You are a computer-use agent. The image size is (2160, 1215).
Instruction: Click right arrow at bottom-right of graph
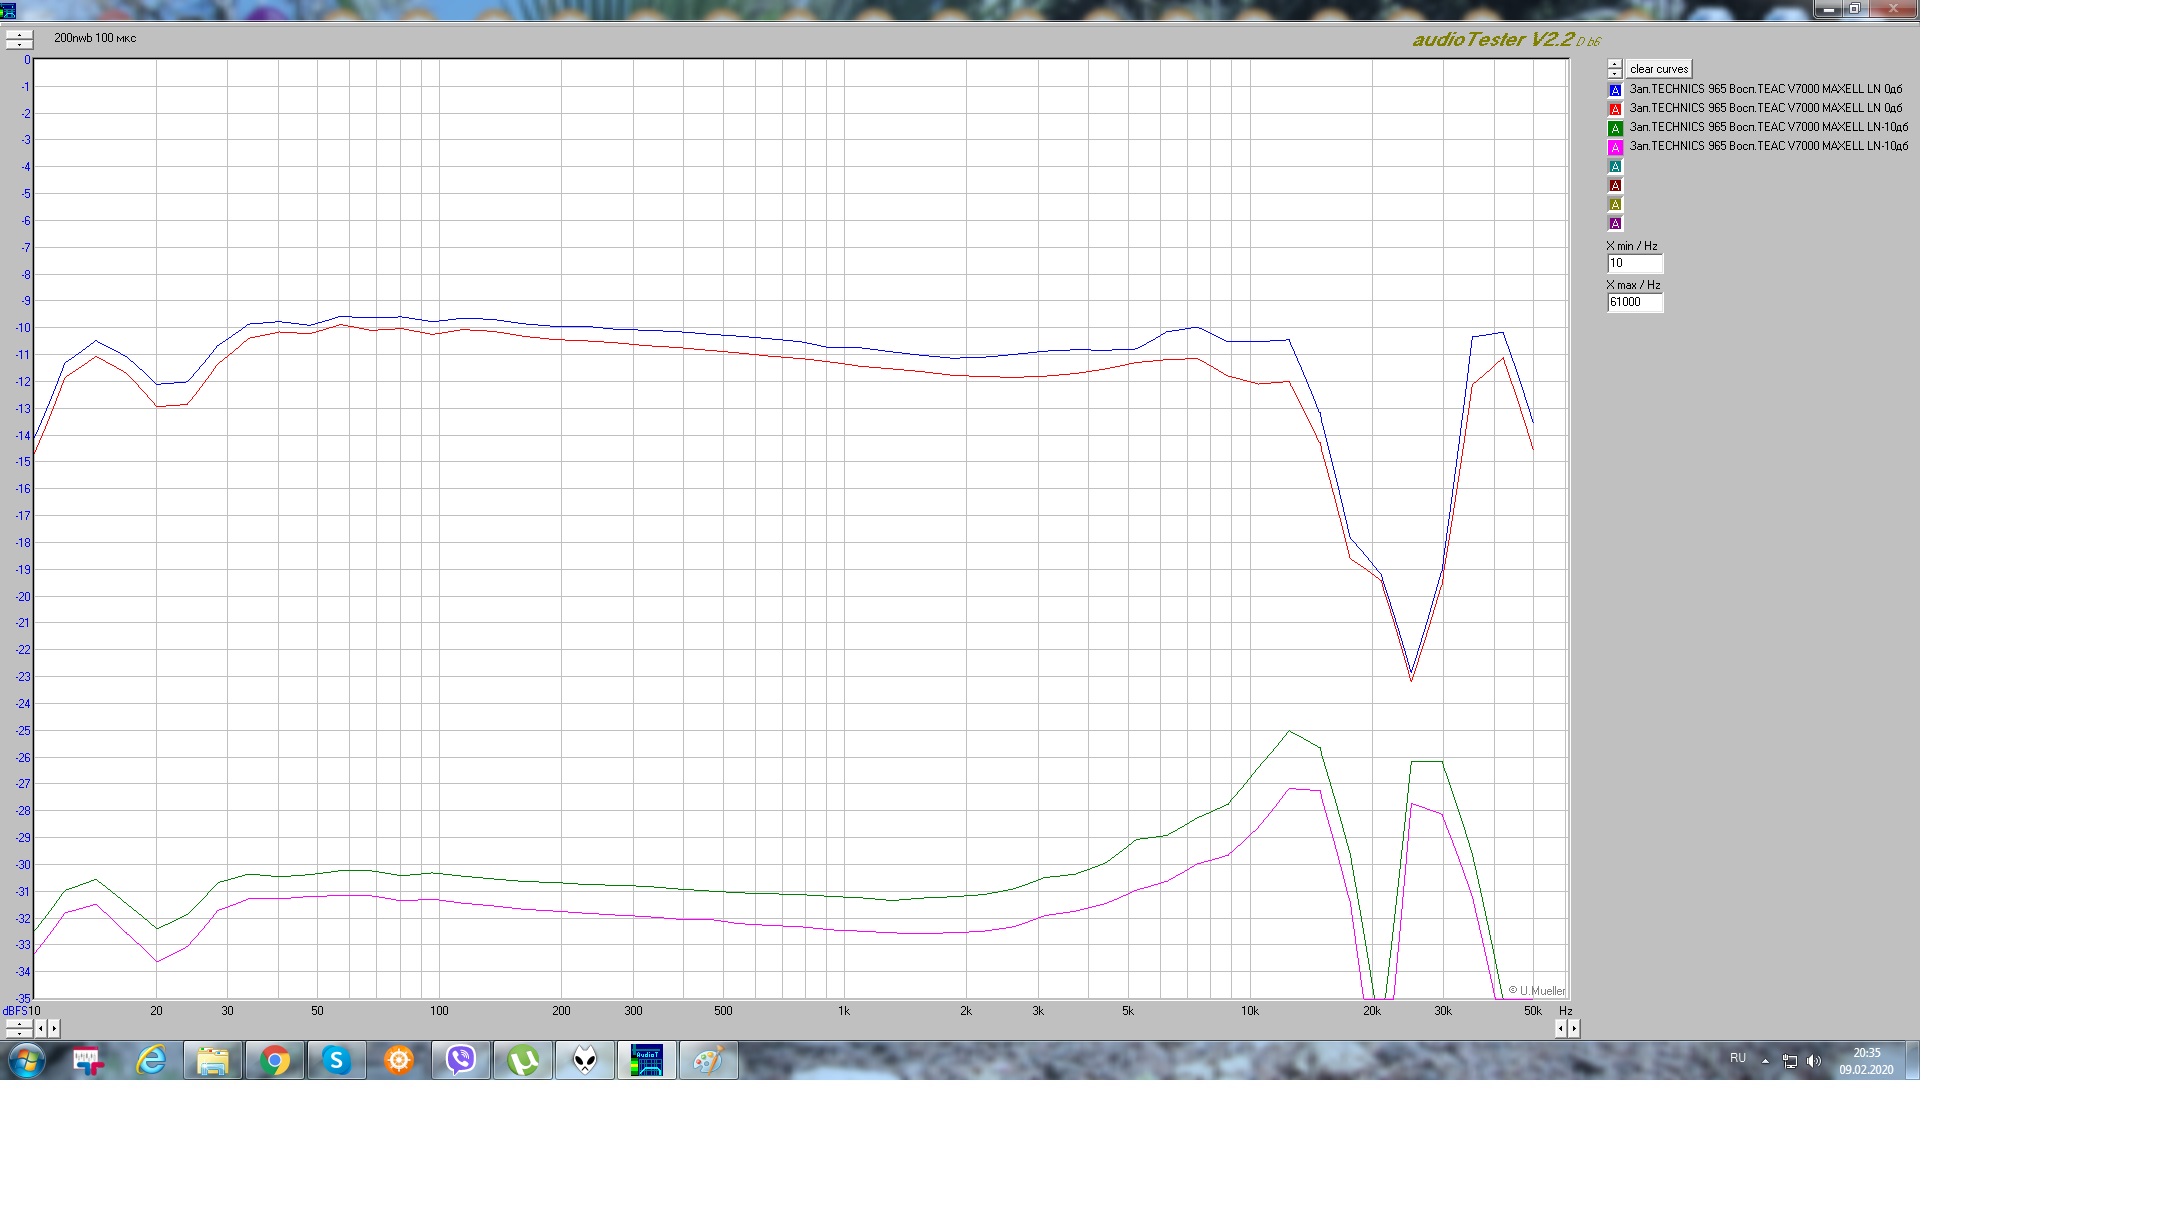[x=1574, y=1028]
